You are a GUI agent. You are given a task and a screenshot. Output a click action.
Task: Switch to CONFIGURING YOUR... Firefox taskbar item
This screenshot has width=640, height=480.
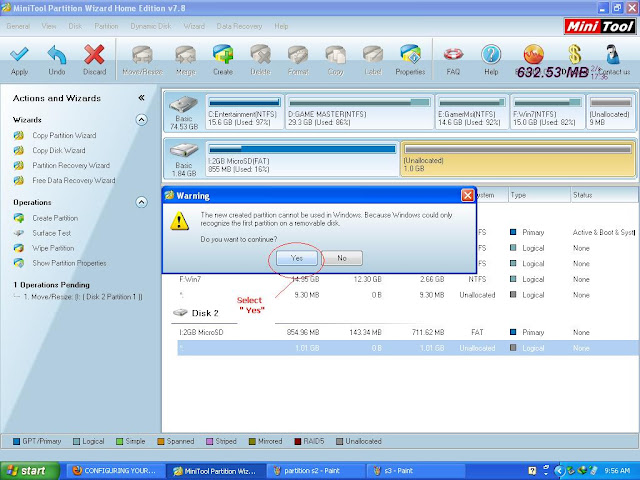(114, 471)
